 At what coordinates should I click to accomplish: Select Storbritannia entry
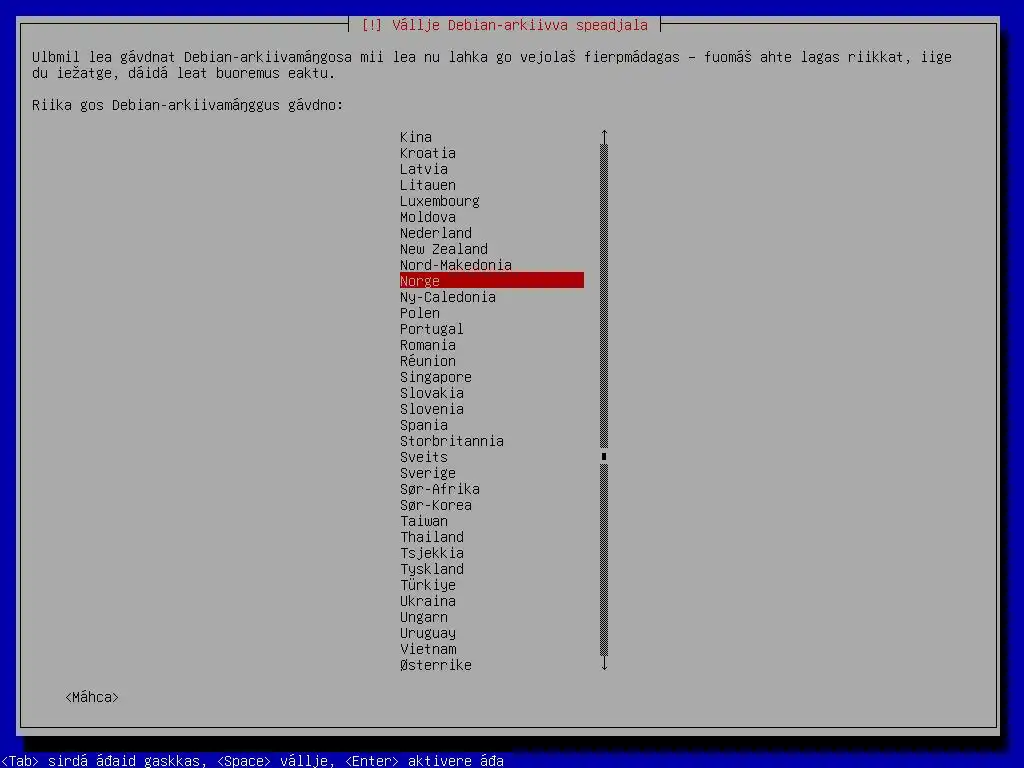(x=491, y=441)
